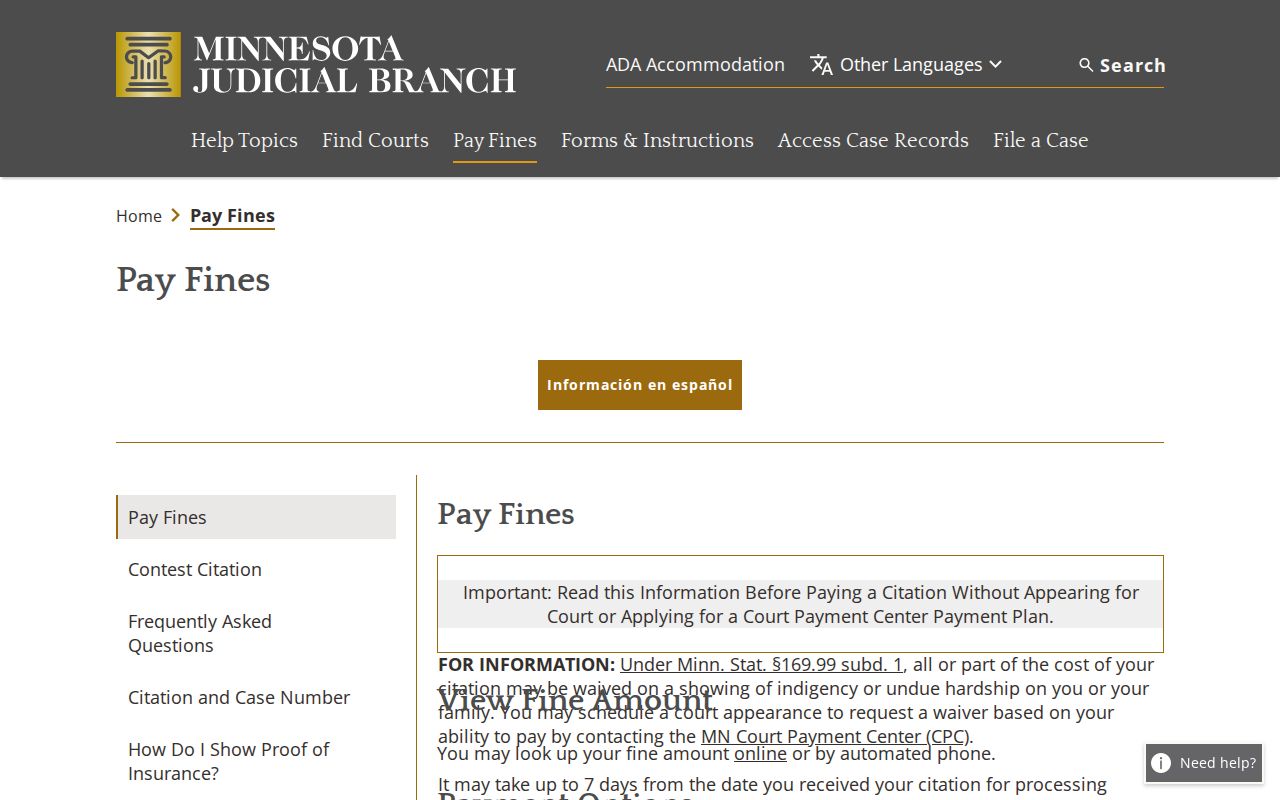Click the Minnesota Judicial Branch title text
The width and height of the screenshot is (1280, 800).
354,65
